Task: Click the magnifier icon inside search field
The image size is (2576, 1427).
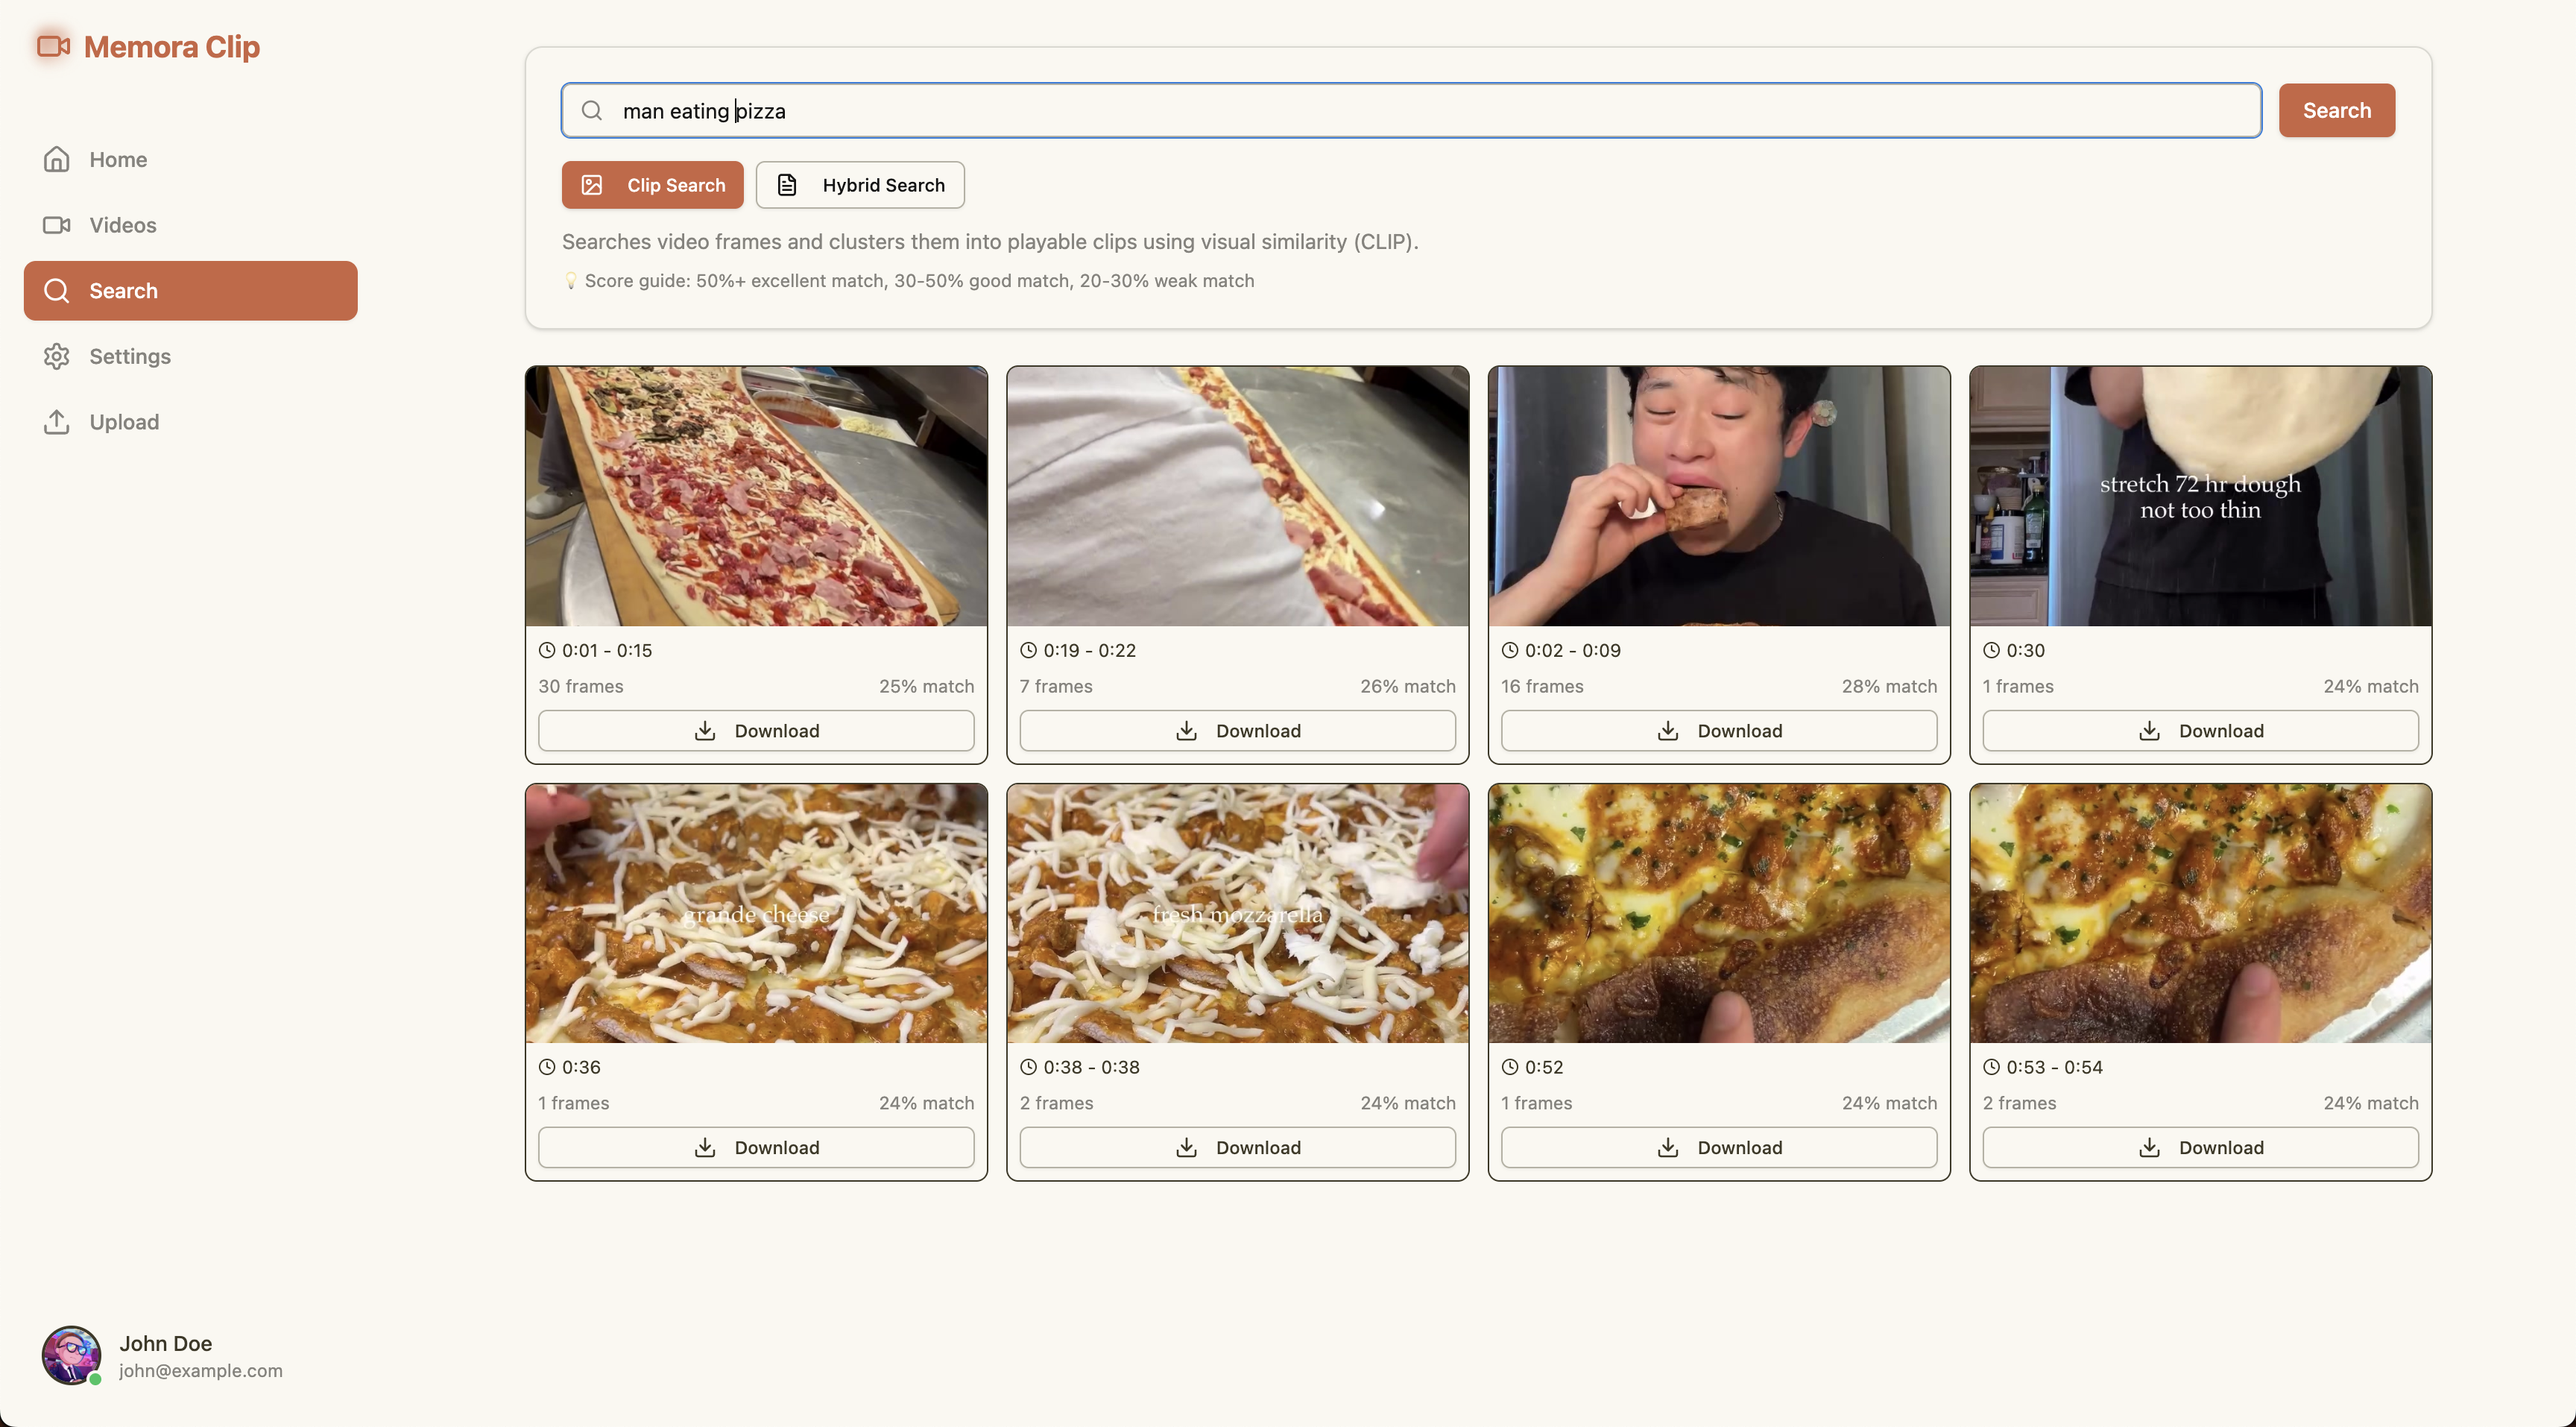Action: (x=592, y=110)
